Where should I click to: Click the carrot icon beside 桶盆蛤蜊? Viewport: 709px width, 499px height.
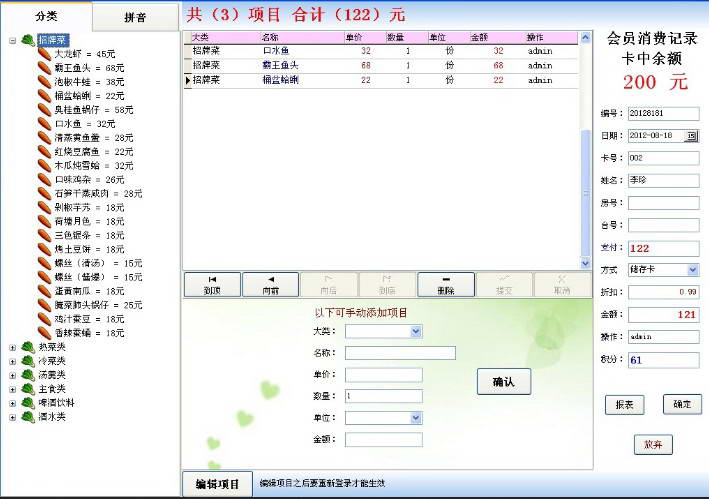pos(44,96)
